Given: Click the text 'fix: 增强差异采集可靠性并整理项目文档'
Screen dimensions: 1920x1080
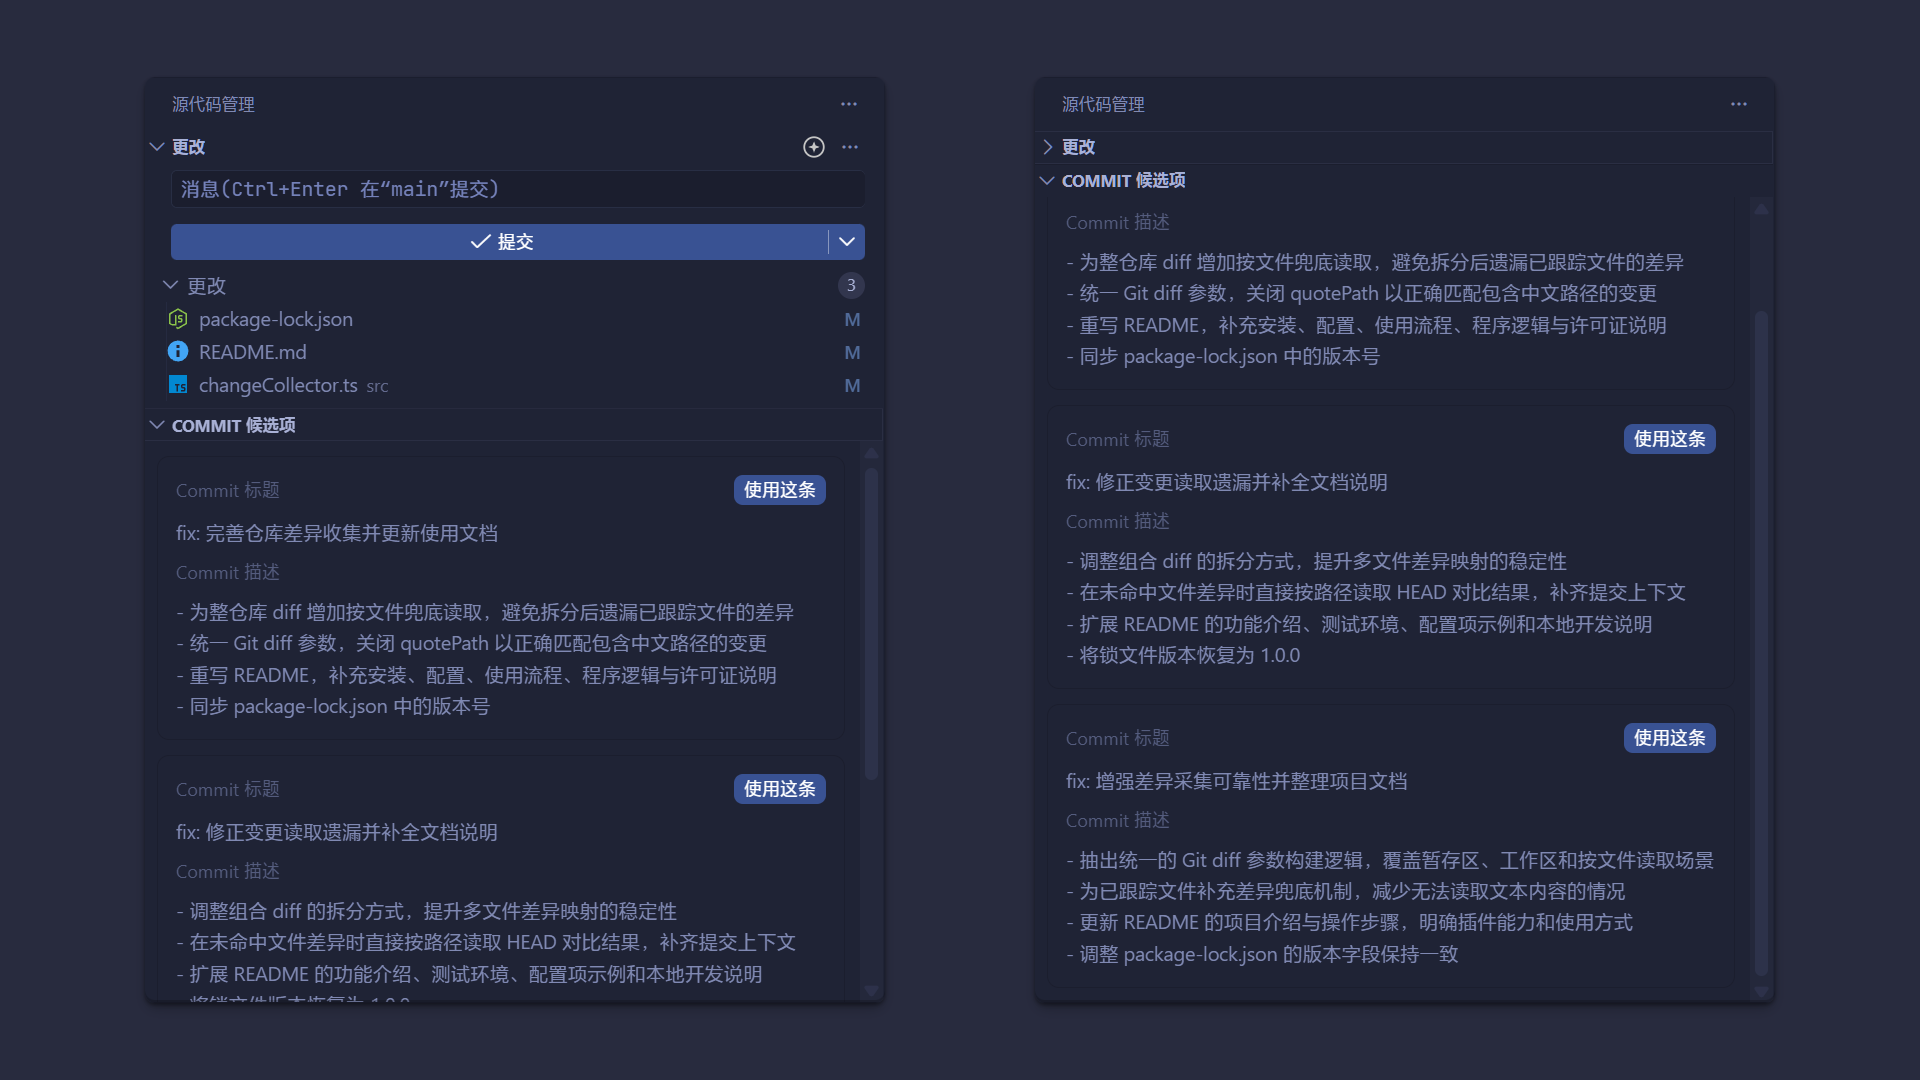Looking at the screenshot, I should tap(1236, 781).
